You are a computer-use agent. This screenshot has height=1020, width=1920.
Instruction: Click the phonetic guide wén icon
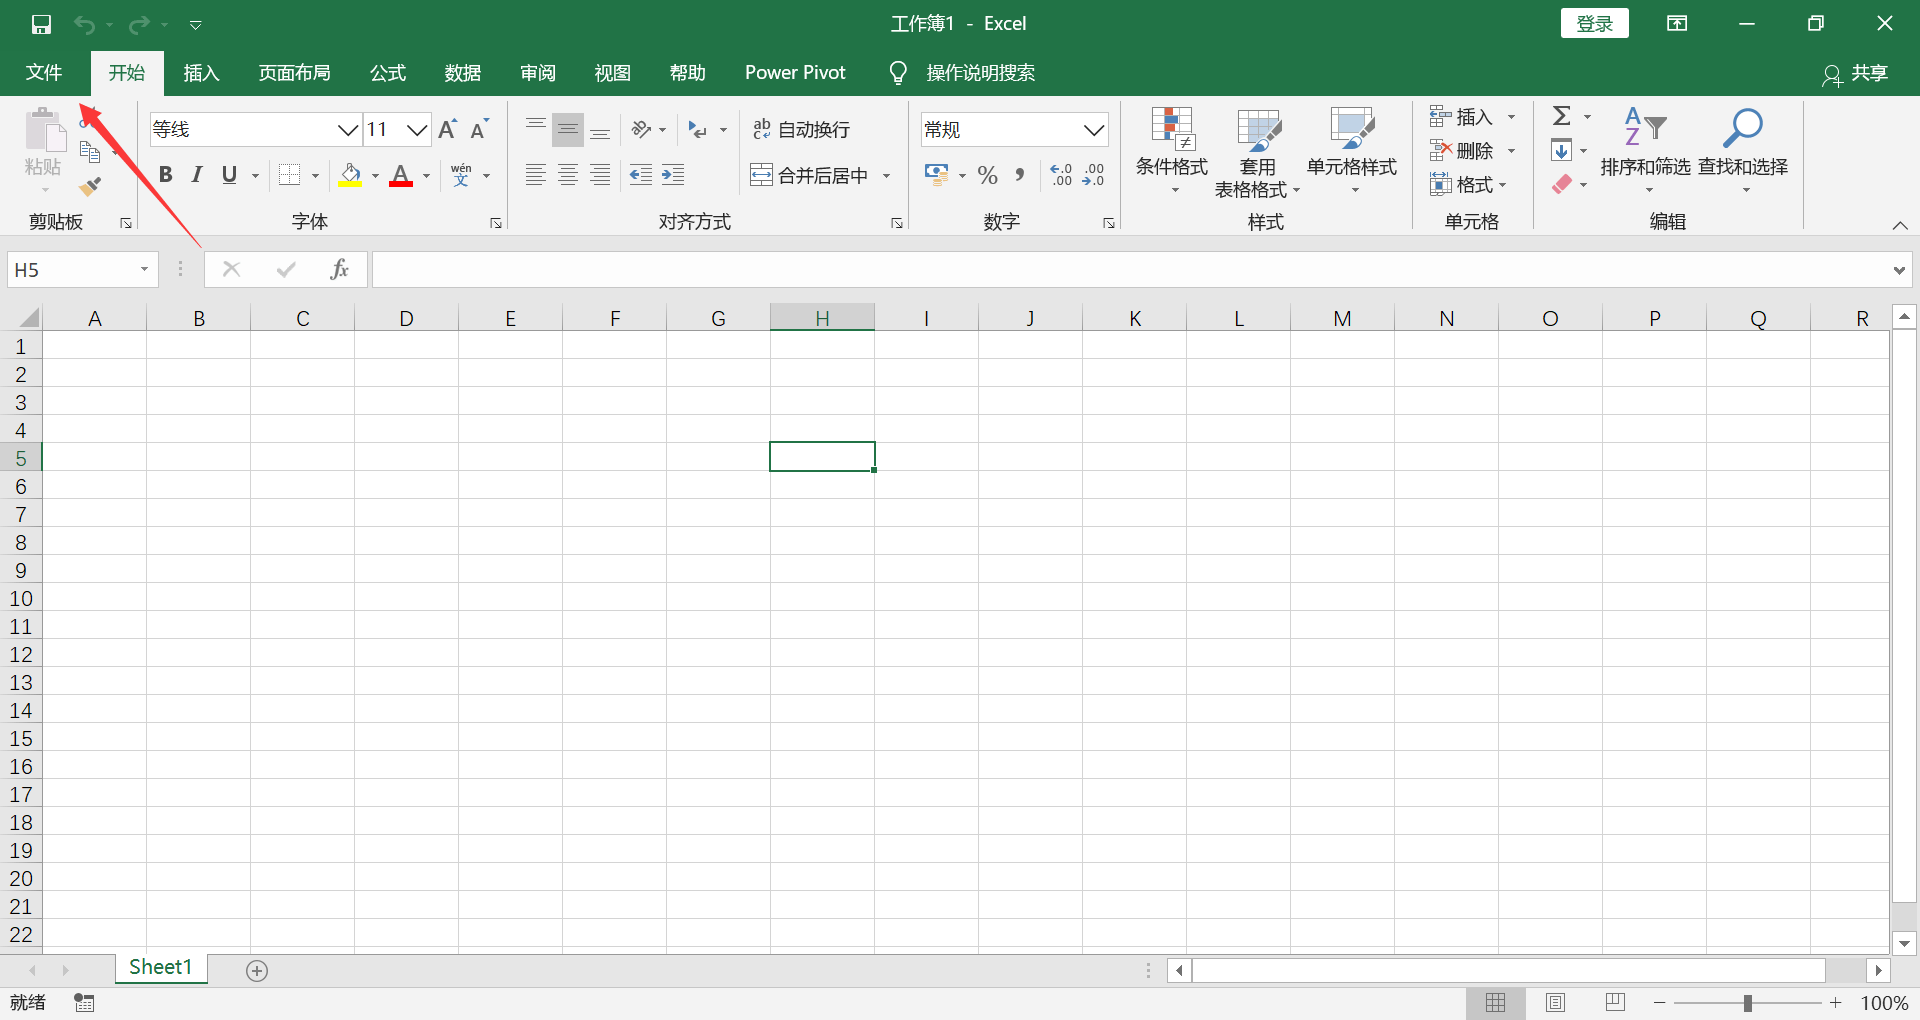click(461, 175)
